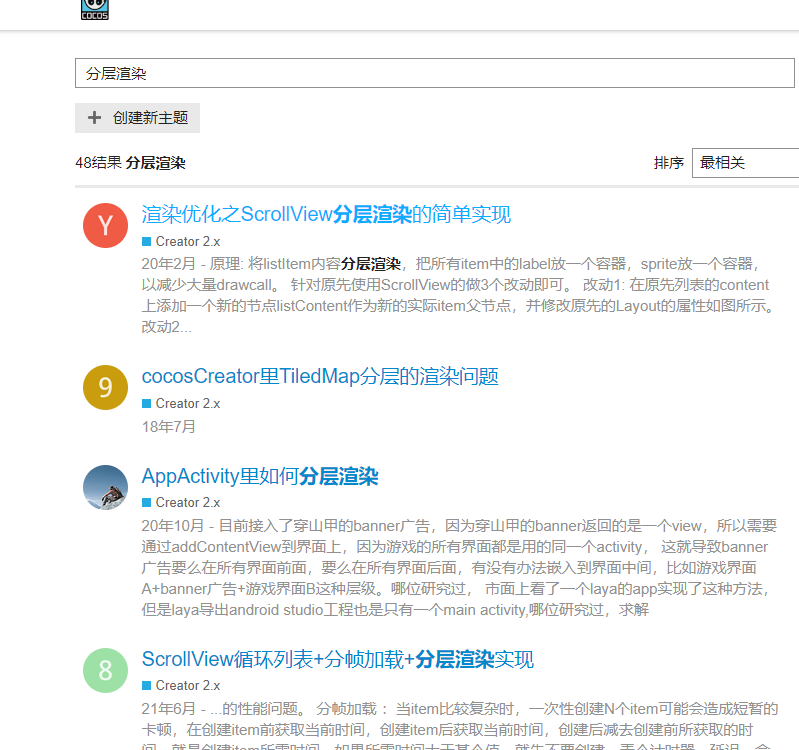Click the 18年7月 date text
Image resolution: width=799 pixels, height=750 pixels.
pos(169,426)
